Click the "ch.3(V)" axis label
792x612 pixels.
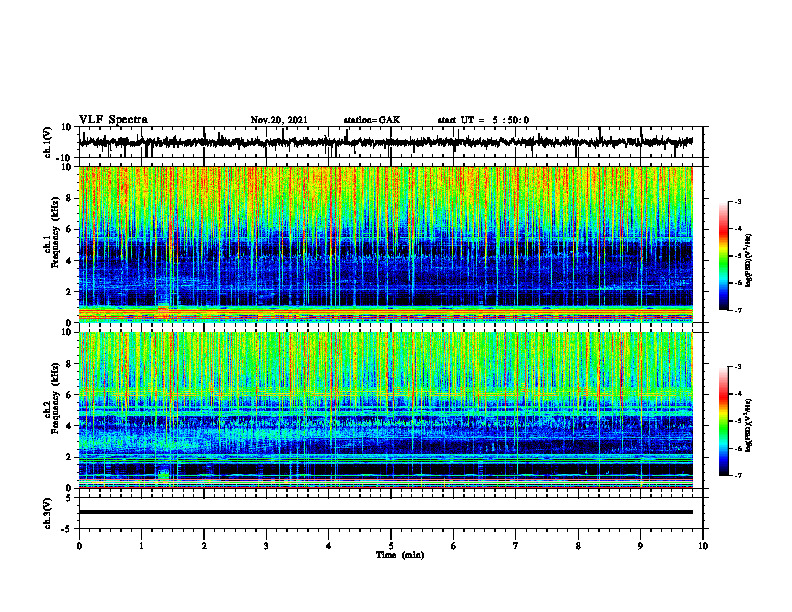[48, 513]
